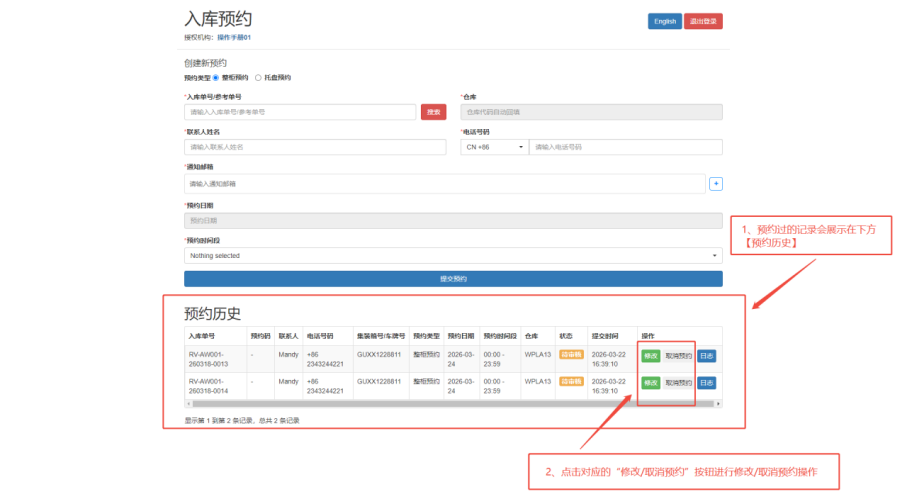
Task: Click the plus icon to add notification email
Action: click(715, 183)
